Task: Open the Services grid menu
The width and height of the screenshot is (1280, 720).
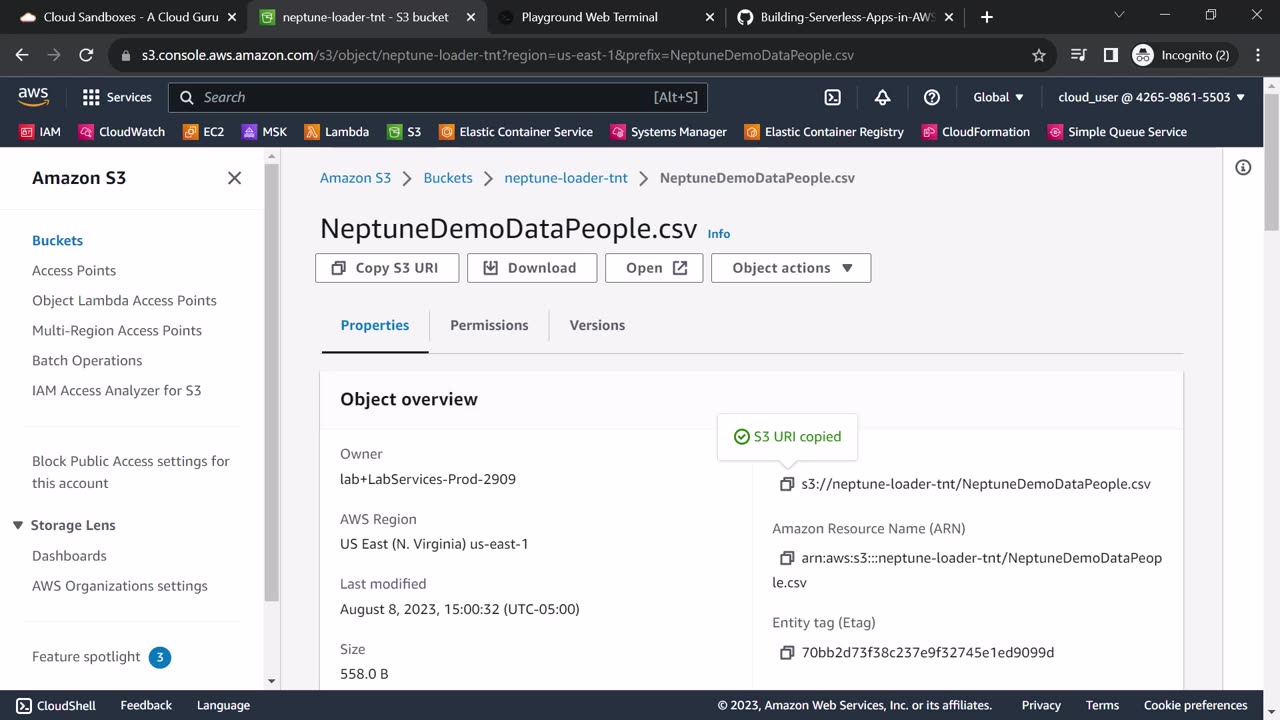Action: click(x=117, y=97)
